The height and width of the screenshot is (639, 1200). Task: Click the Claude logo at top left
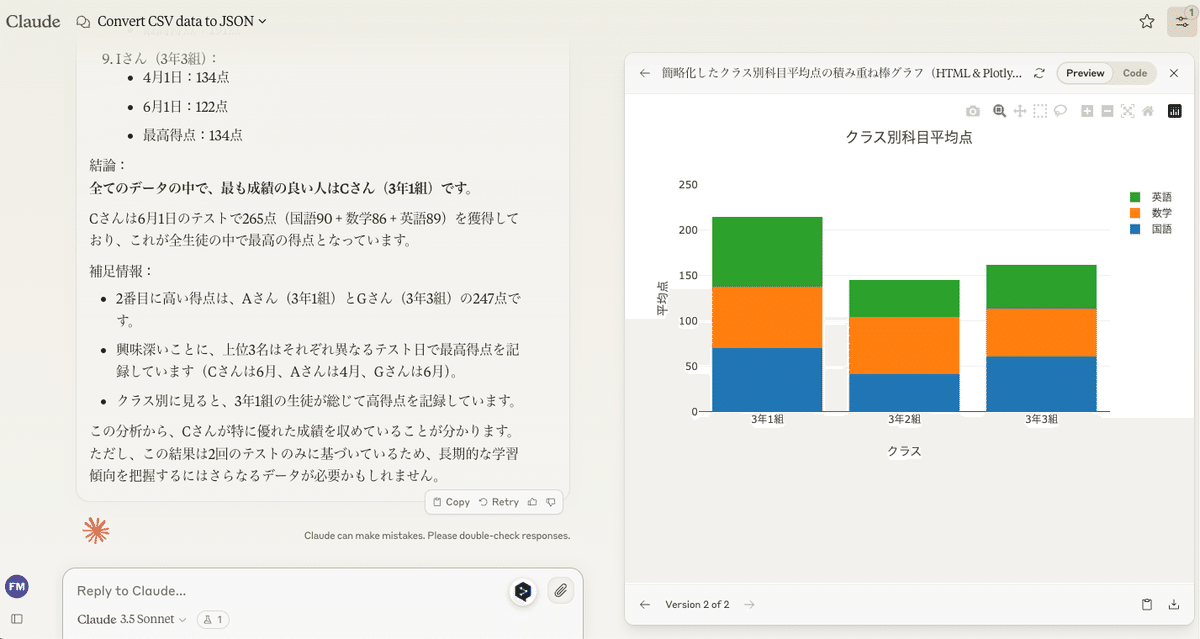pos(33,21)
